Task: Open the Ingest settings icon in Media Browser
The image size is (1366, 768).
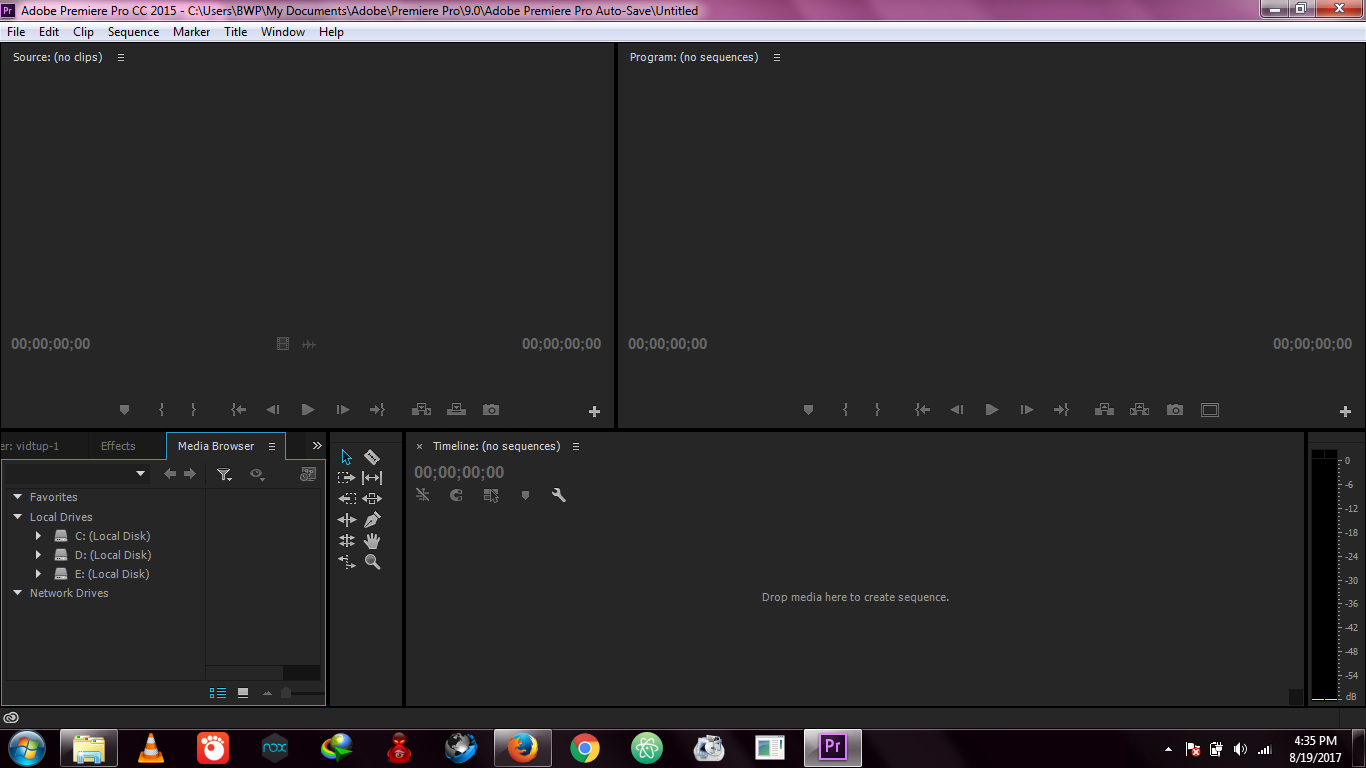Action: click(308, 475)
